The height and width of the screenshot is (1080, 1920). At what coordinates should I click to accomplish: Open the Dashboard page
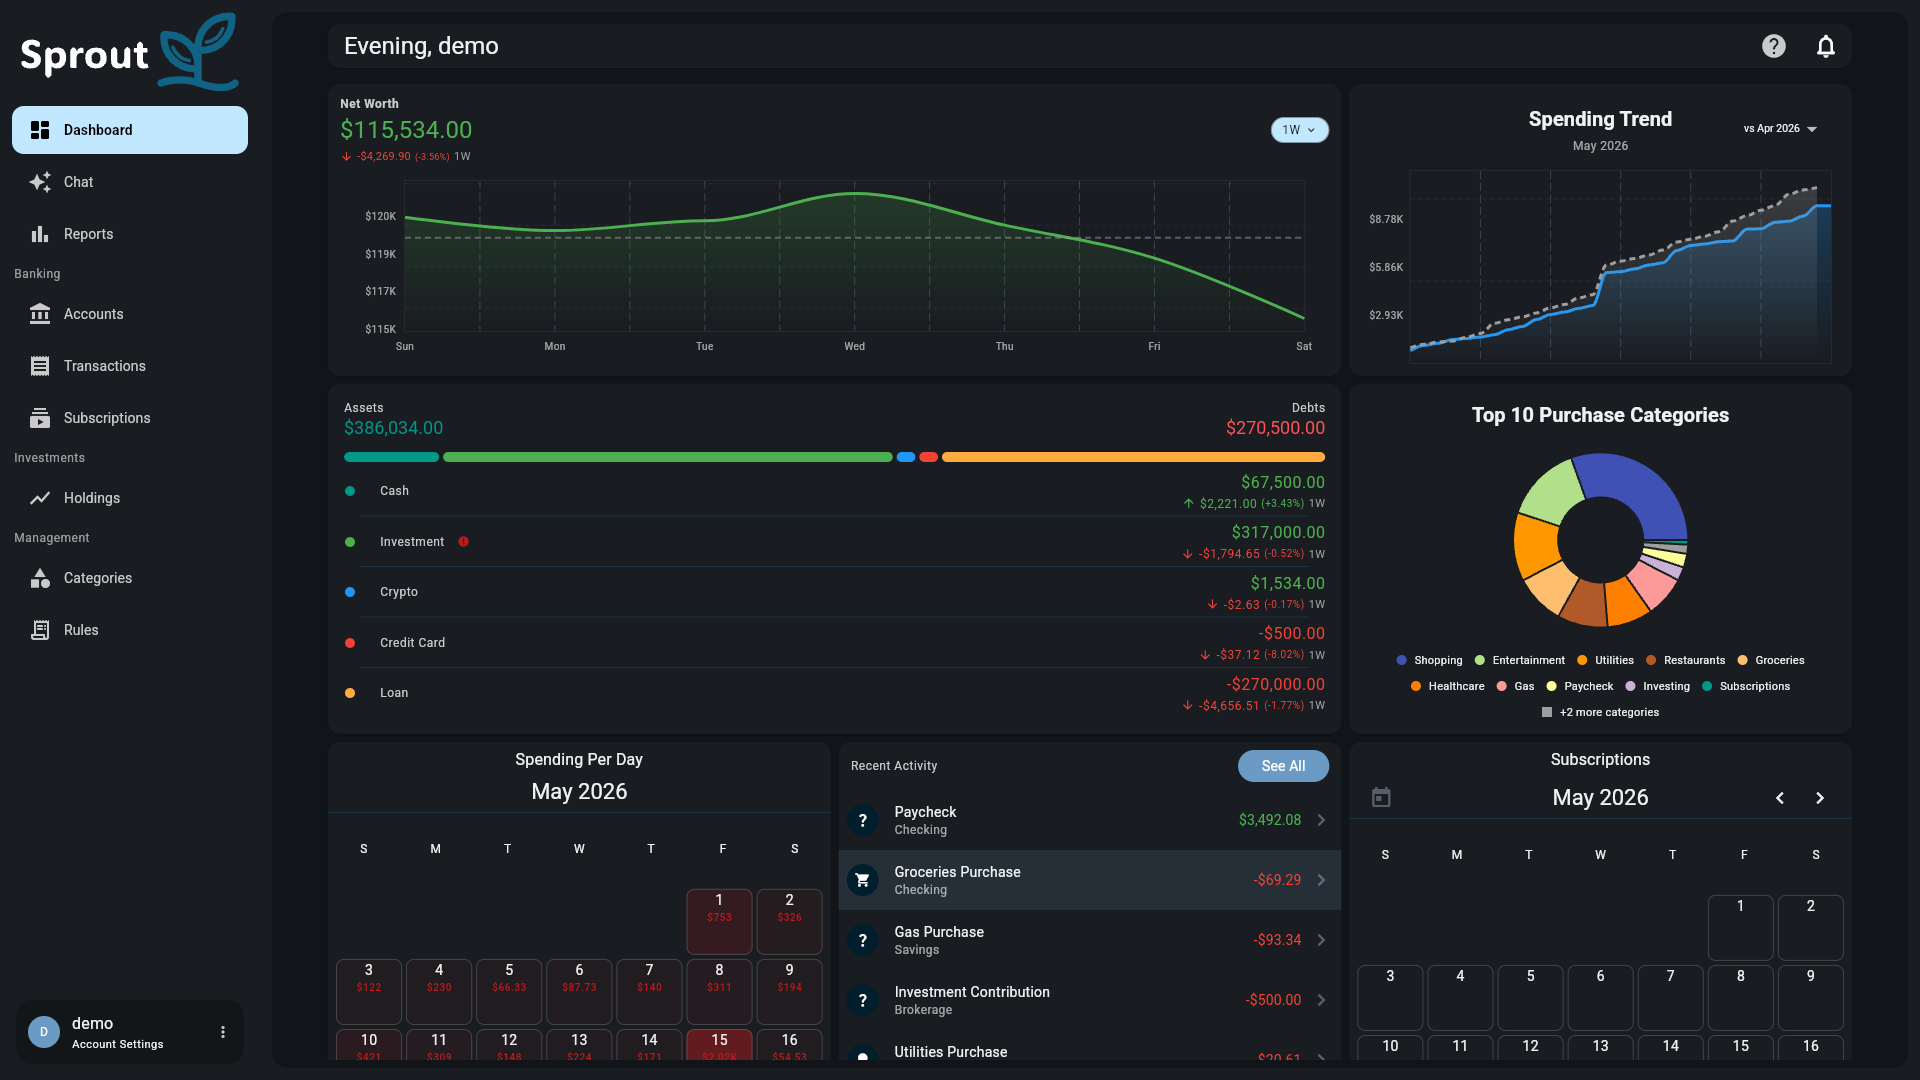(x=130, y=130)
